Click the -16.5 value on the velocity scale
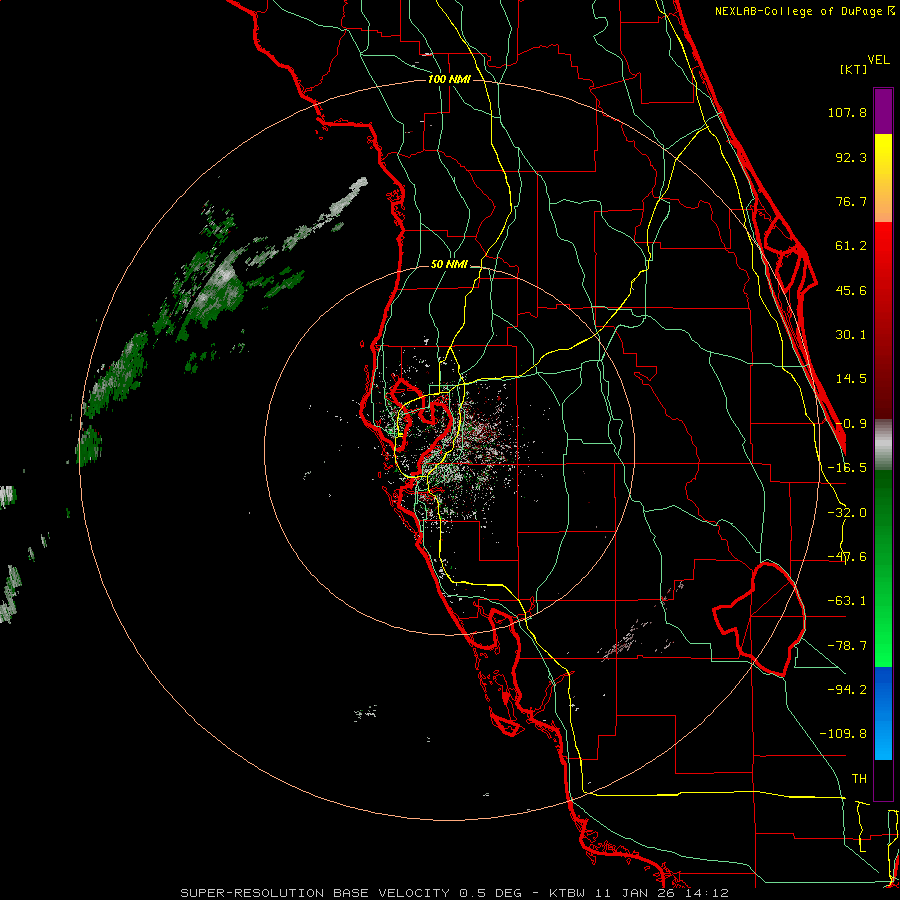This screenshot has height=900, width=900. click(x=847, y=468)
